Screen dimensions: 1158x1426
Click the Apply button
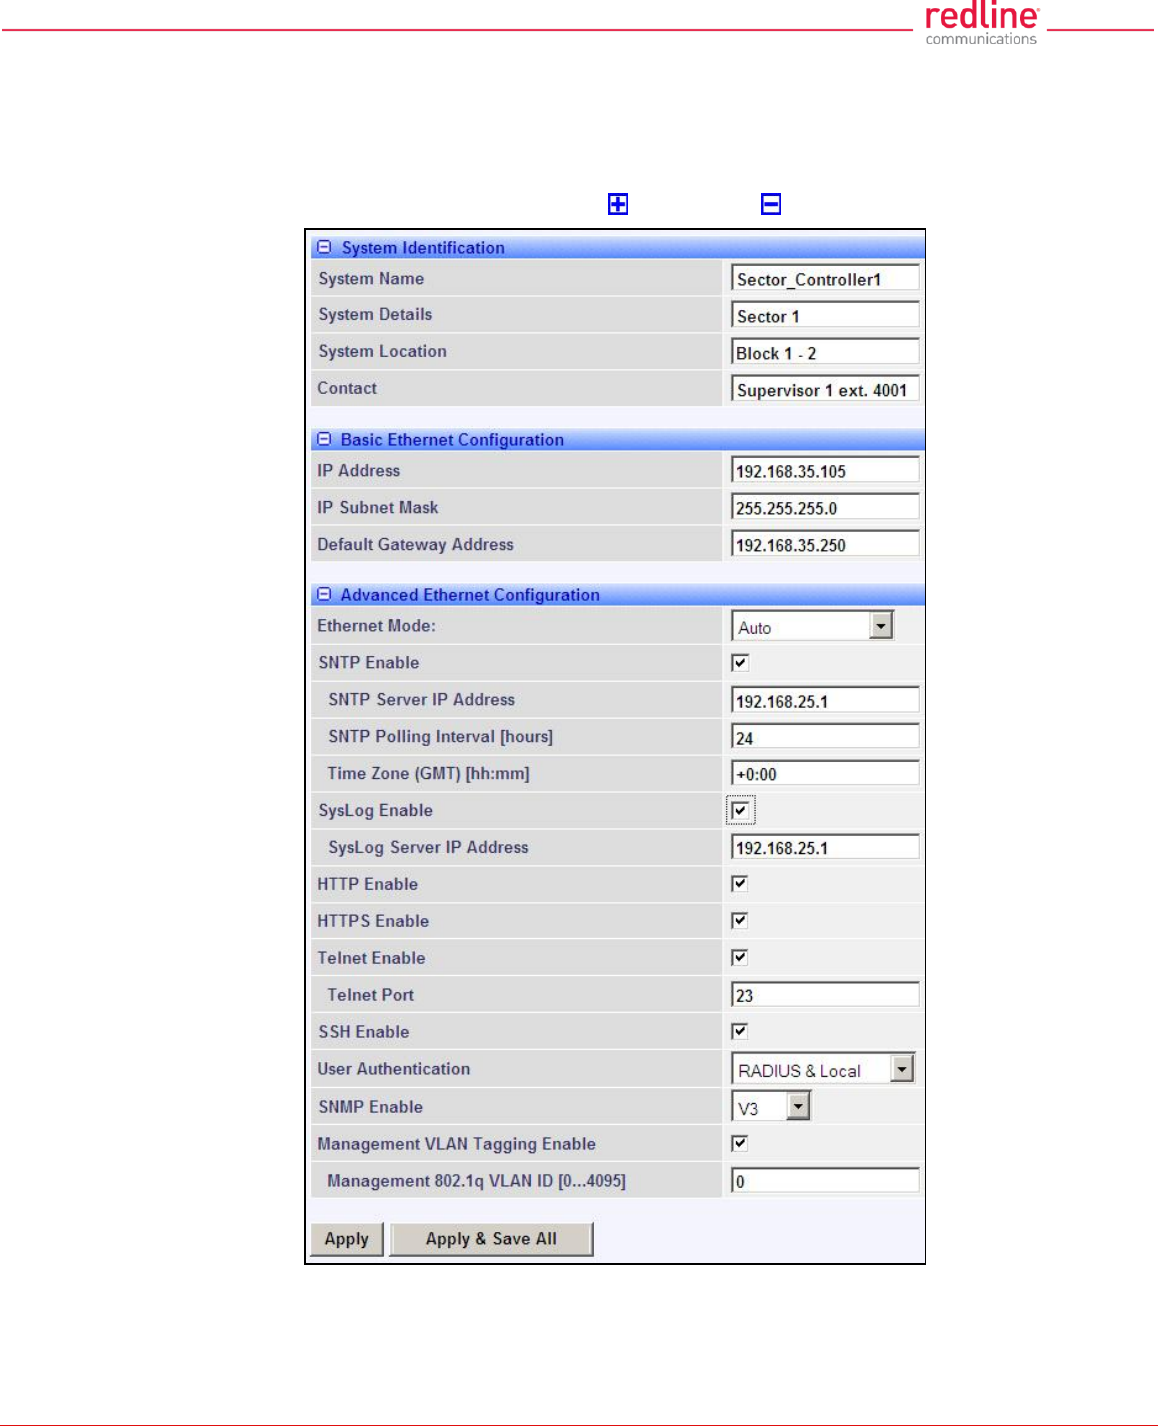pos(347,1239)
